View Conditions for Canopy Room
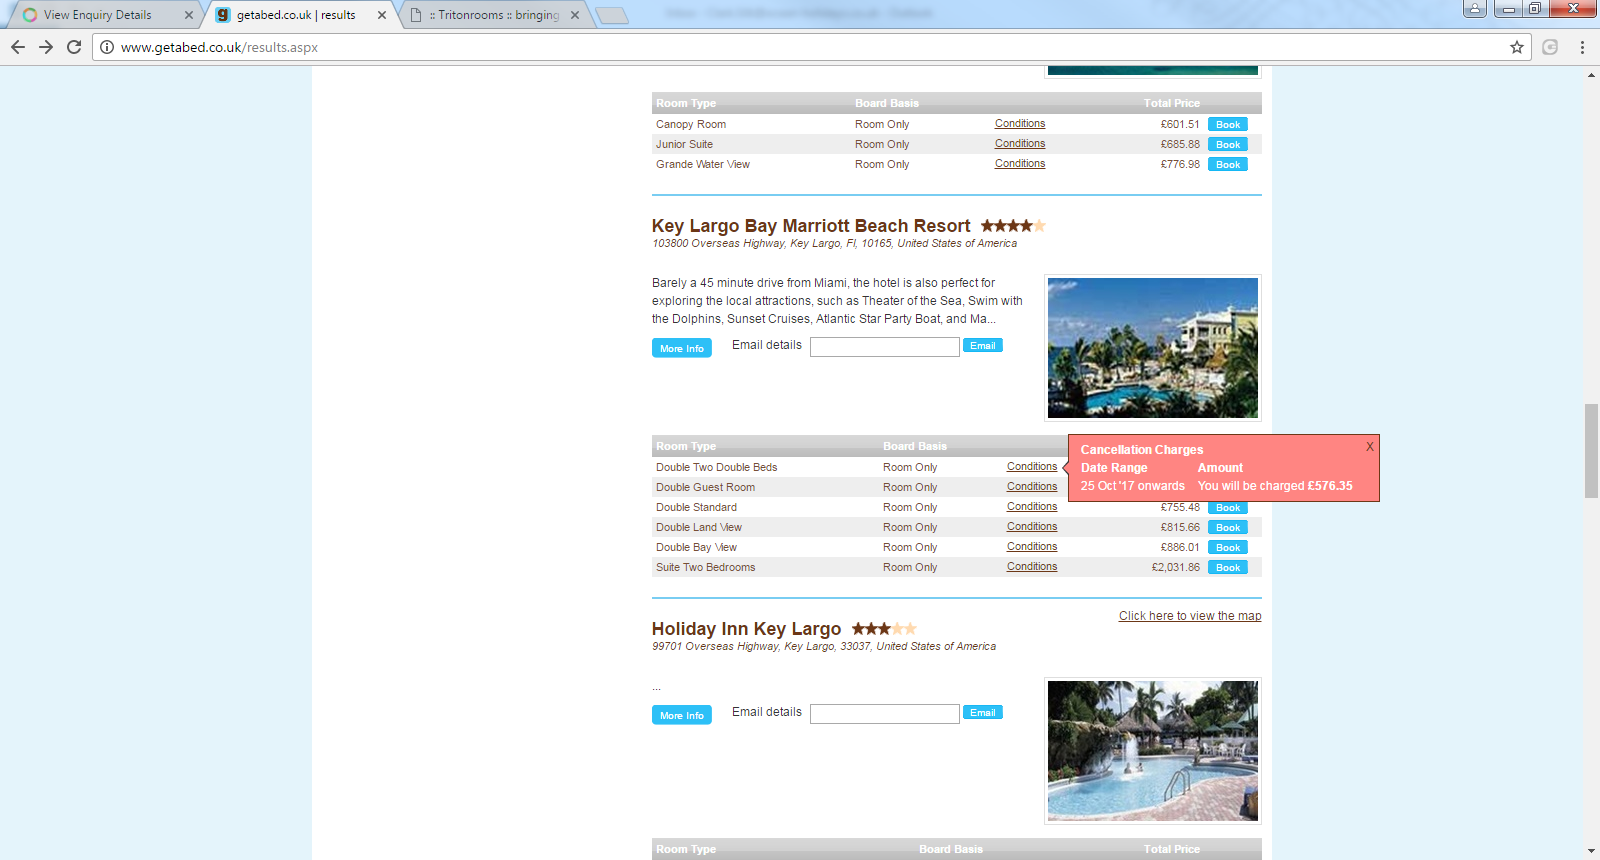This screenshot has height=860, width=1600. click(x=1020, y=124)
